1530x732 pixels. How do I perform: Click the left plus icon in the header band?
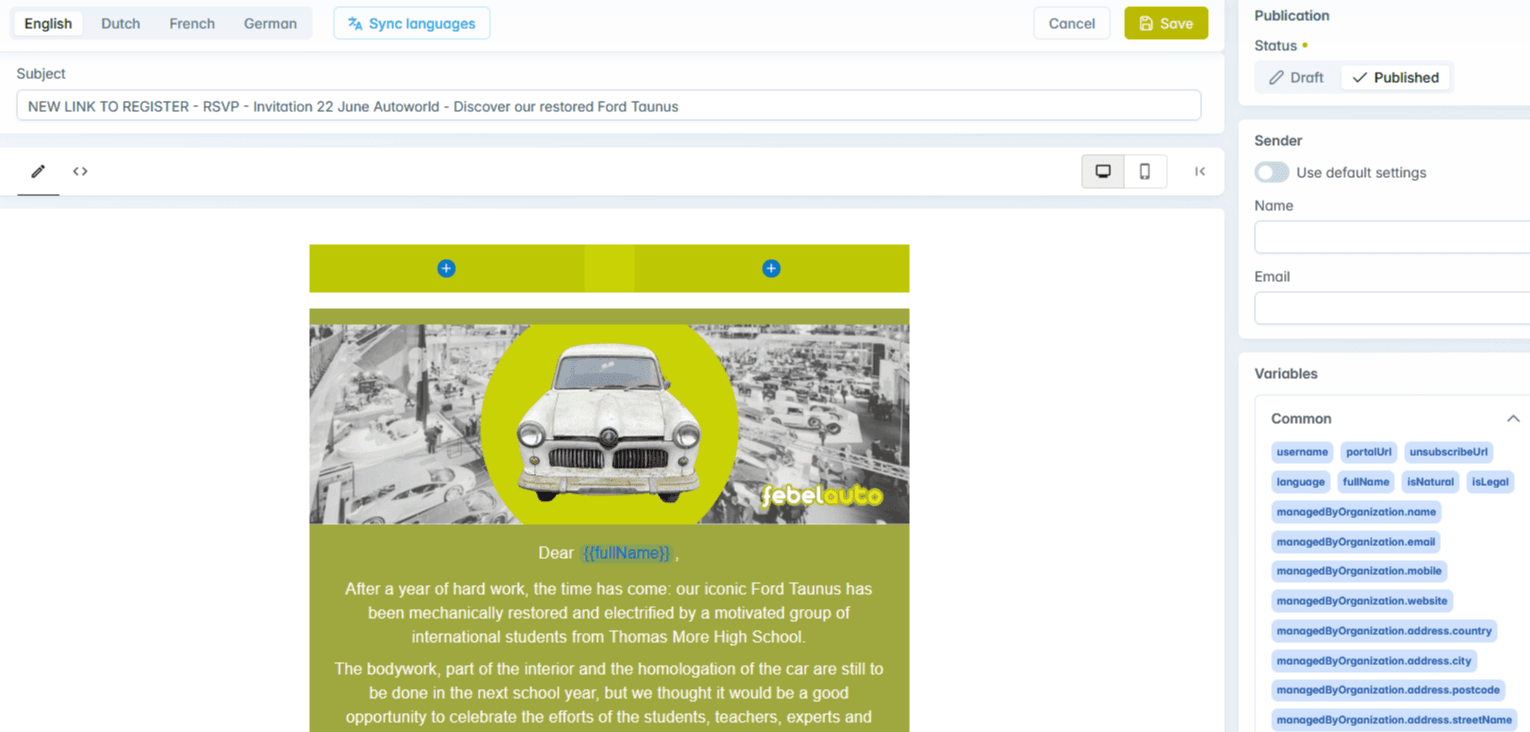pyautogui.click(x=446, y=268)
